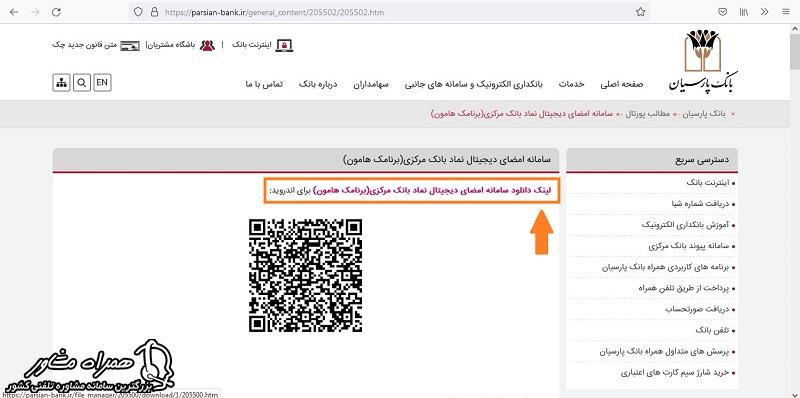Open سامانه پیوند بانک مرکزی quick link

coord(690,246)
